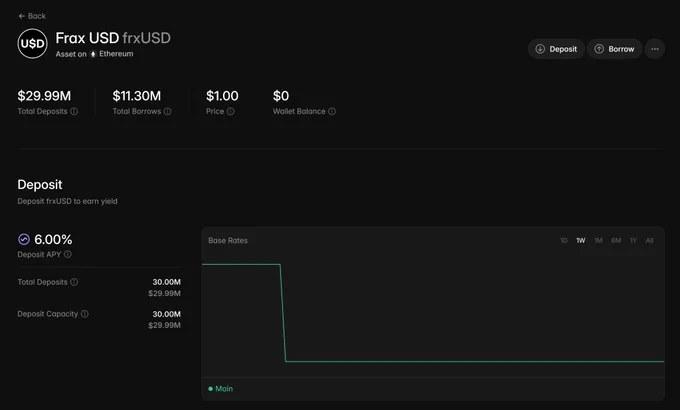This screenshot has width=680, height=410.
Task: Select the 1M chart range
Action: pos(598,240)
